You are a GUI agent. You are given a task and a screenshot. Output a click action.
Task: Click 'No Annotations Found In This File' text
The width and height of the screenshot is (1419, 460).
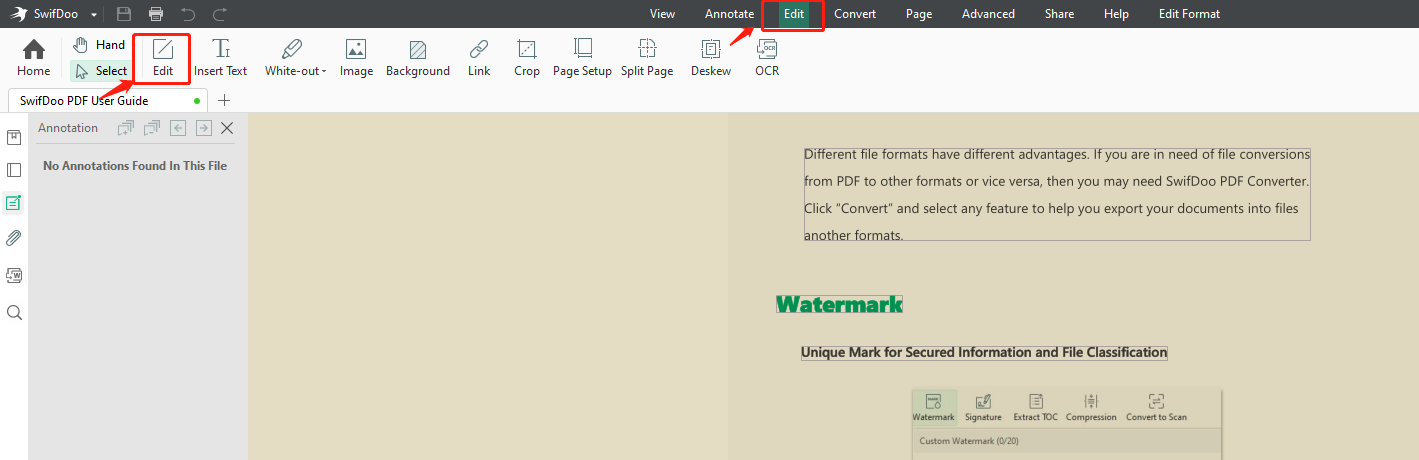pyautogui.click(x=135, y=166)
